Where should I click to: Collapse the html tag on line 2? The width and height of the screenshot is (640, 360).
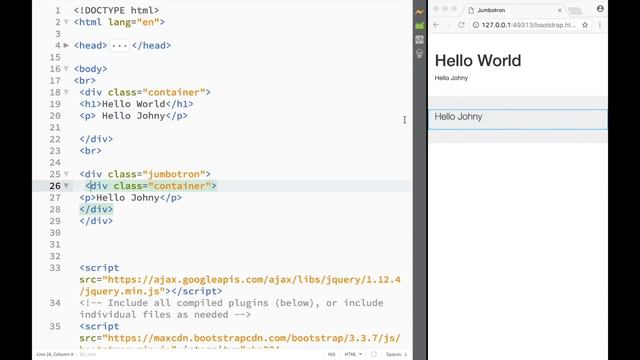(x=66, y=22)
